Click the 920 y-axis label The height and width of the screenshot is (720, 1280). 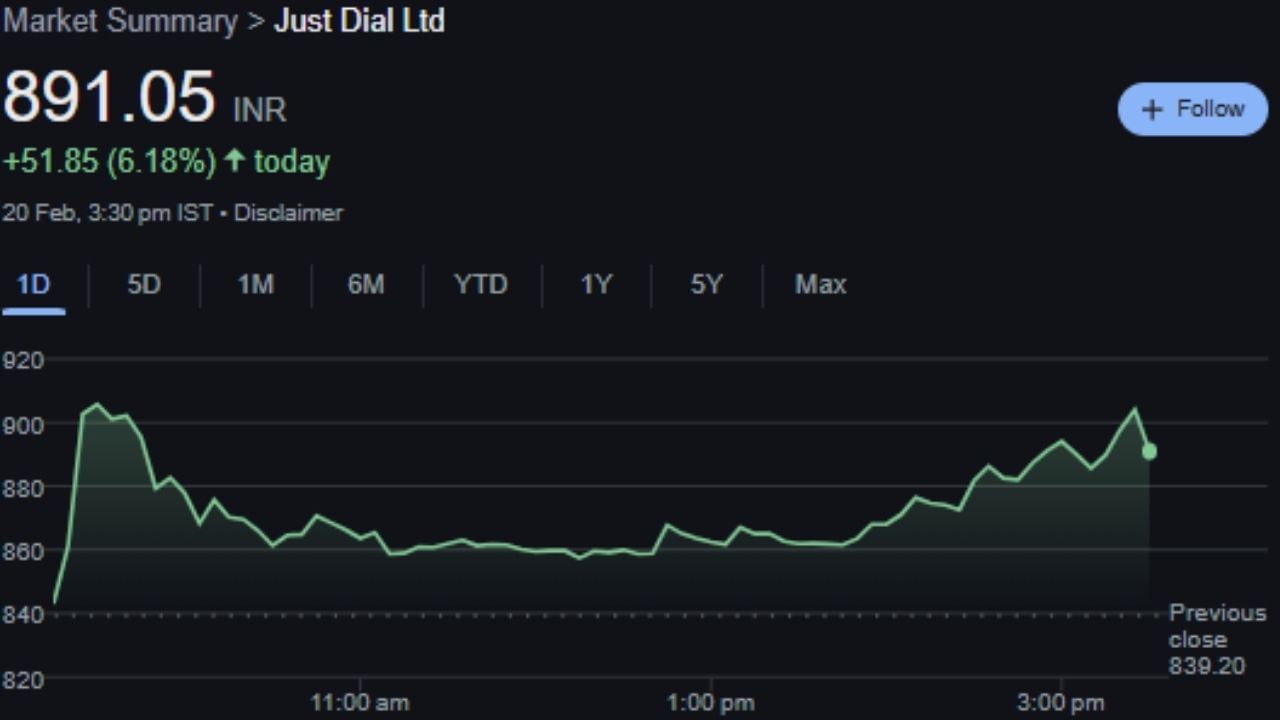[x=23, y=361]
